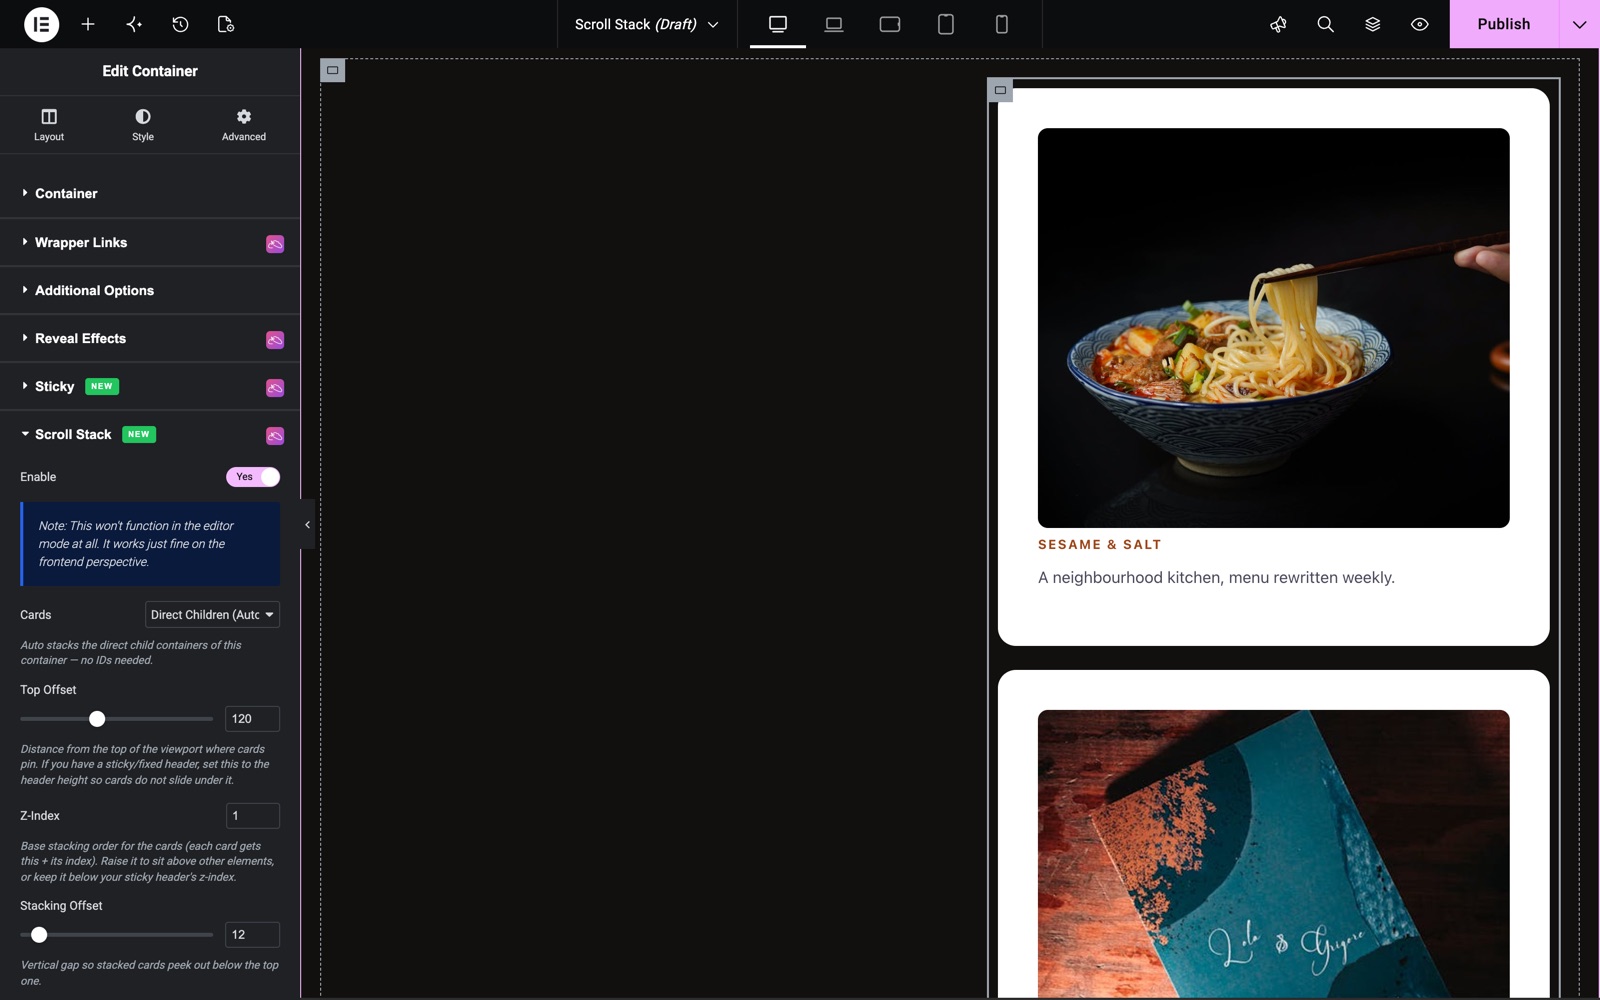1600x1000 pixels.
Task: Toggle page preview with the eye icon
Action: (1419, 24)
